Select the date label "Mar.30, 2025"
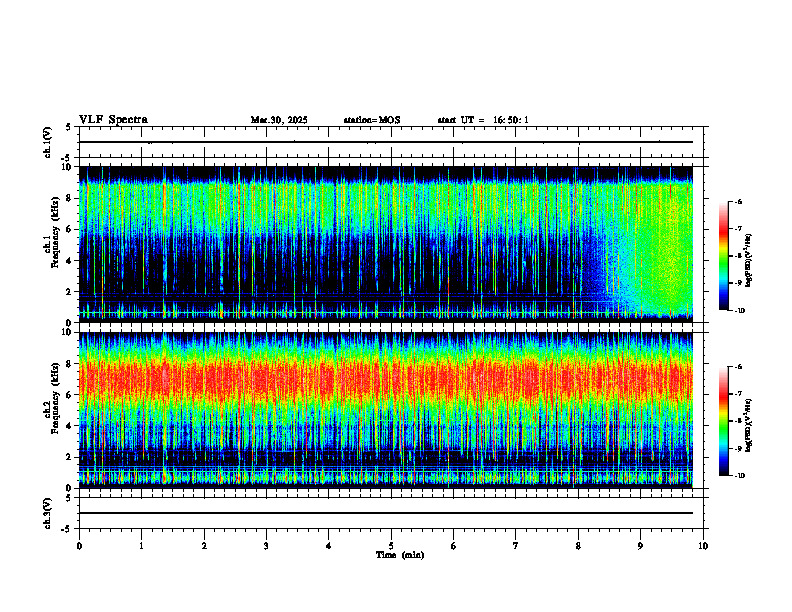 pyautogui.click(x=279, y=120)
